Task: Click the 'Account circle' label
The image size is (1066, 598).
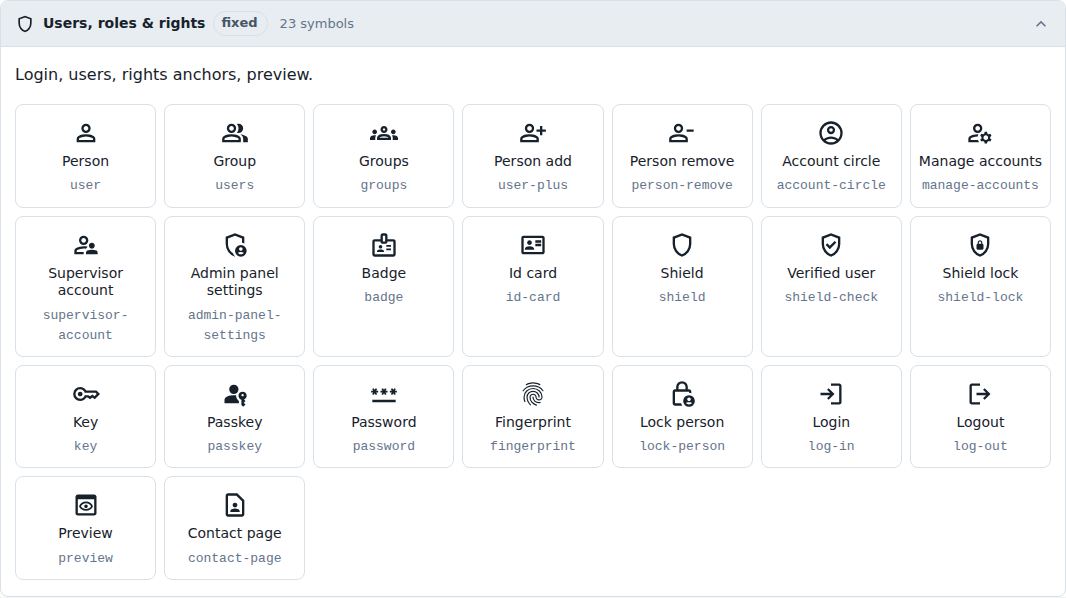Action: (x=831, y=161)
